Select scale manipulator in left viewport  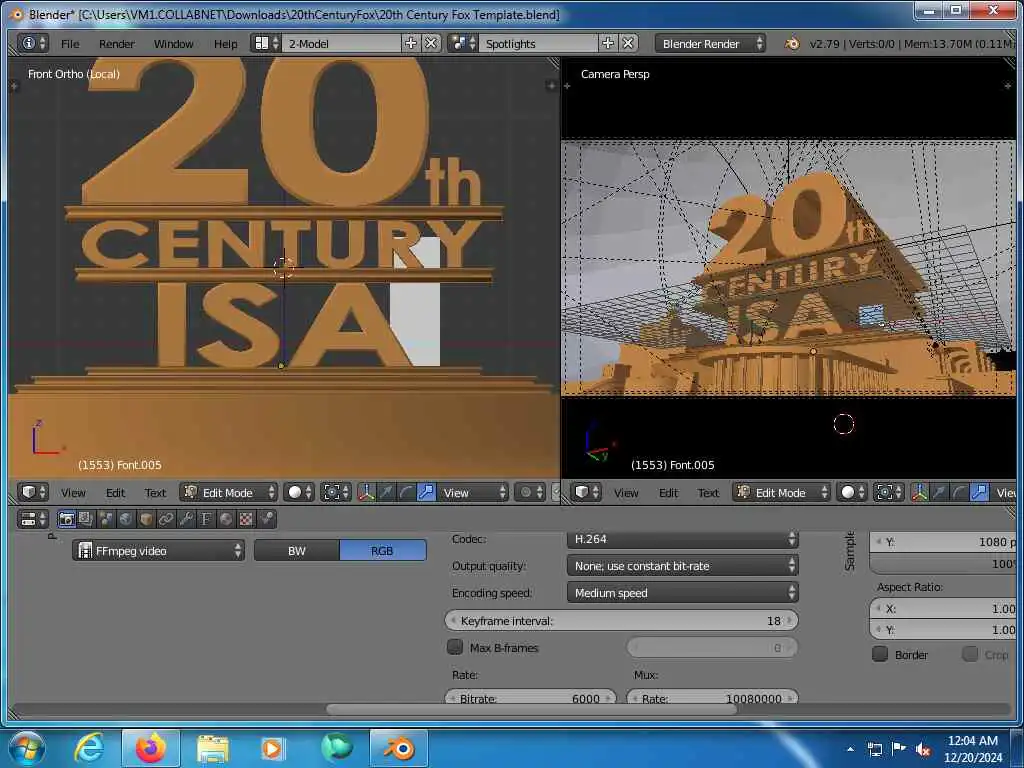point(426,492)
